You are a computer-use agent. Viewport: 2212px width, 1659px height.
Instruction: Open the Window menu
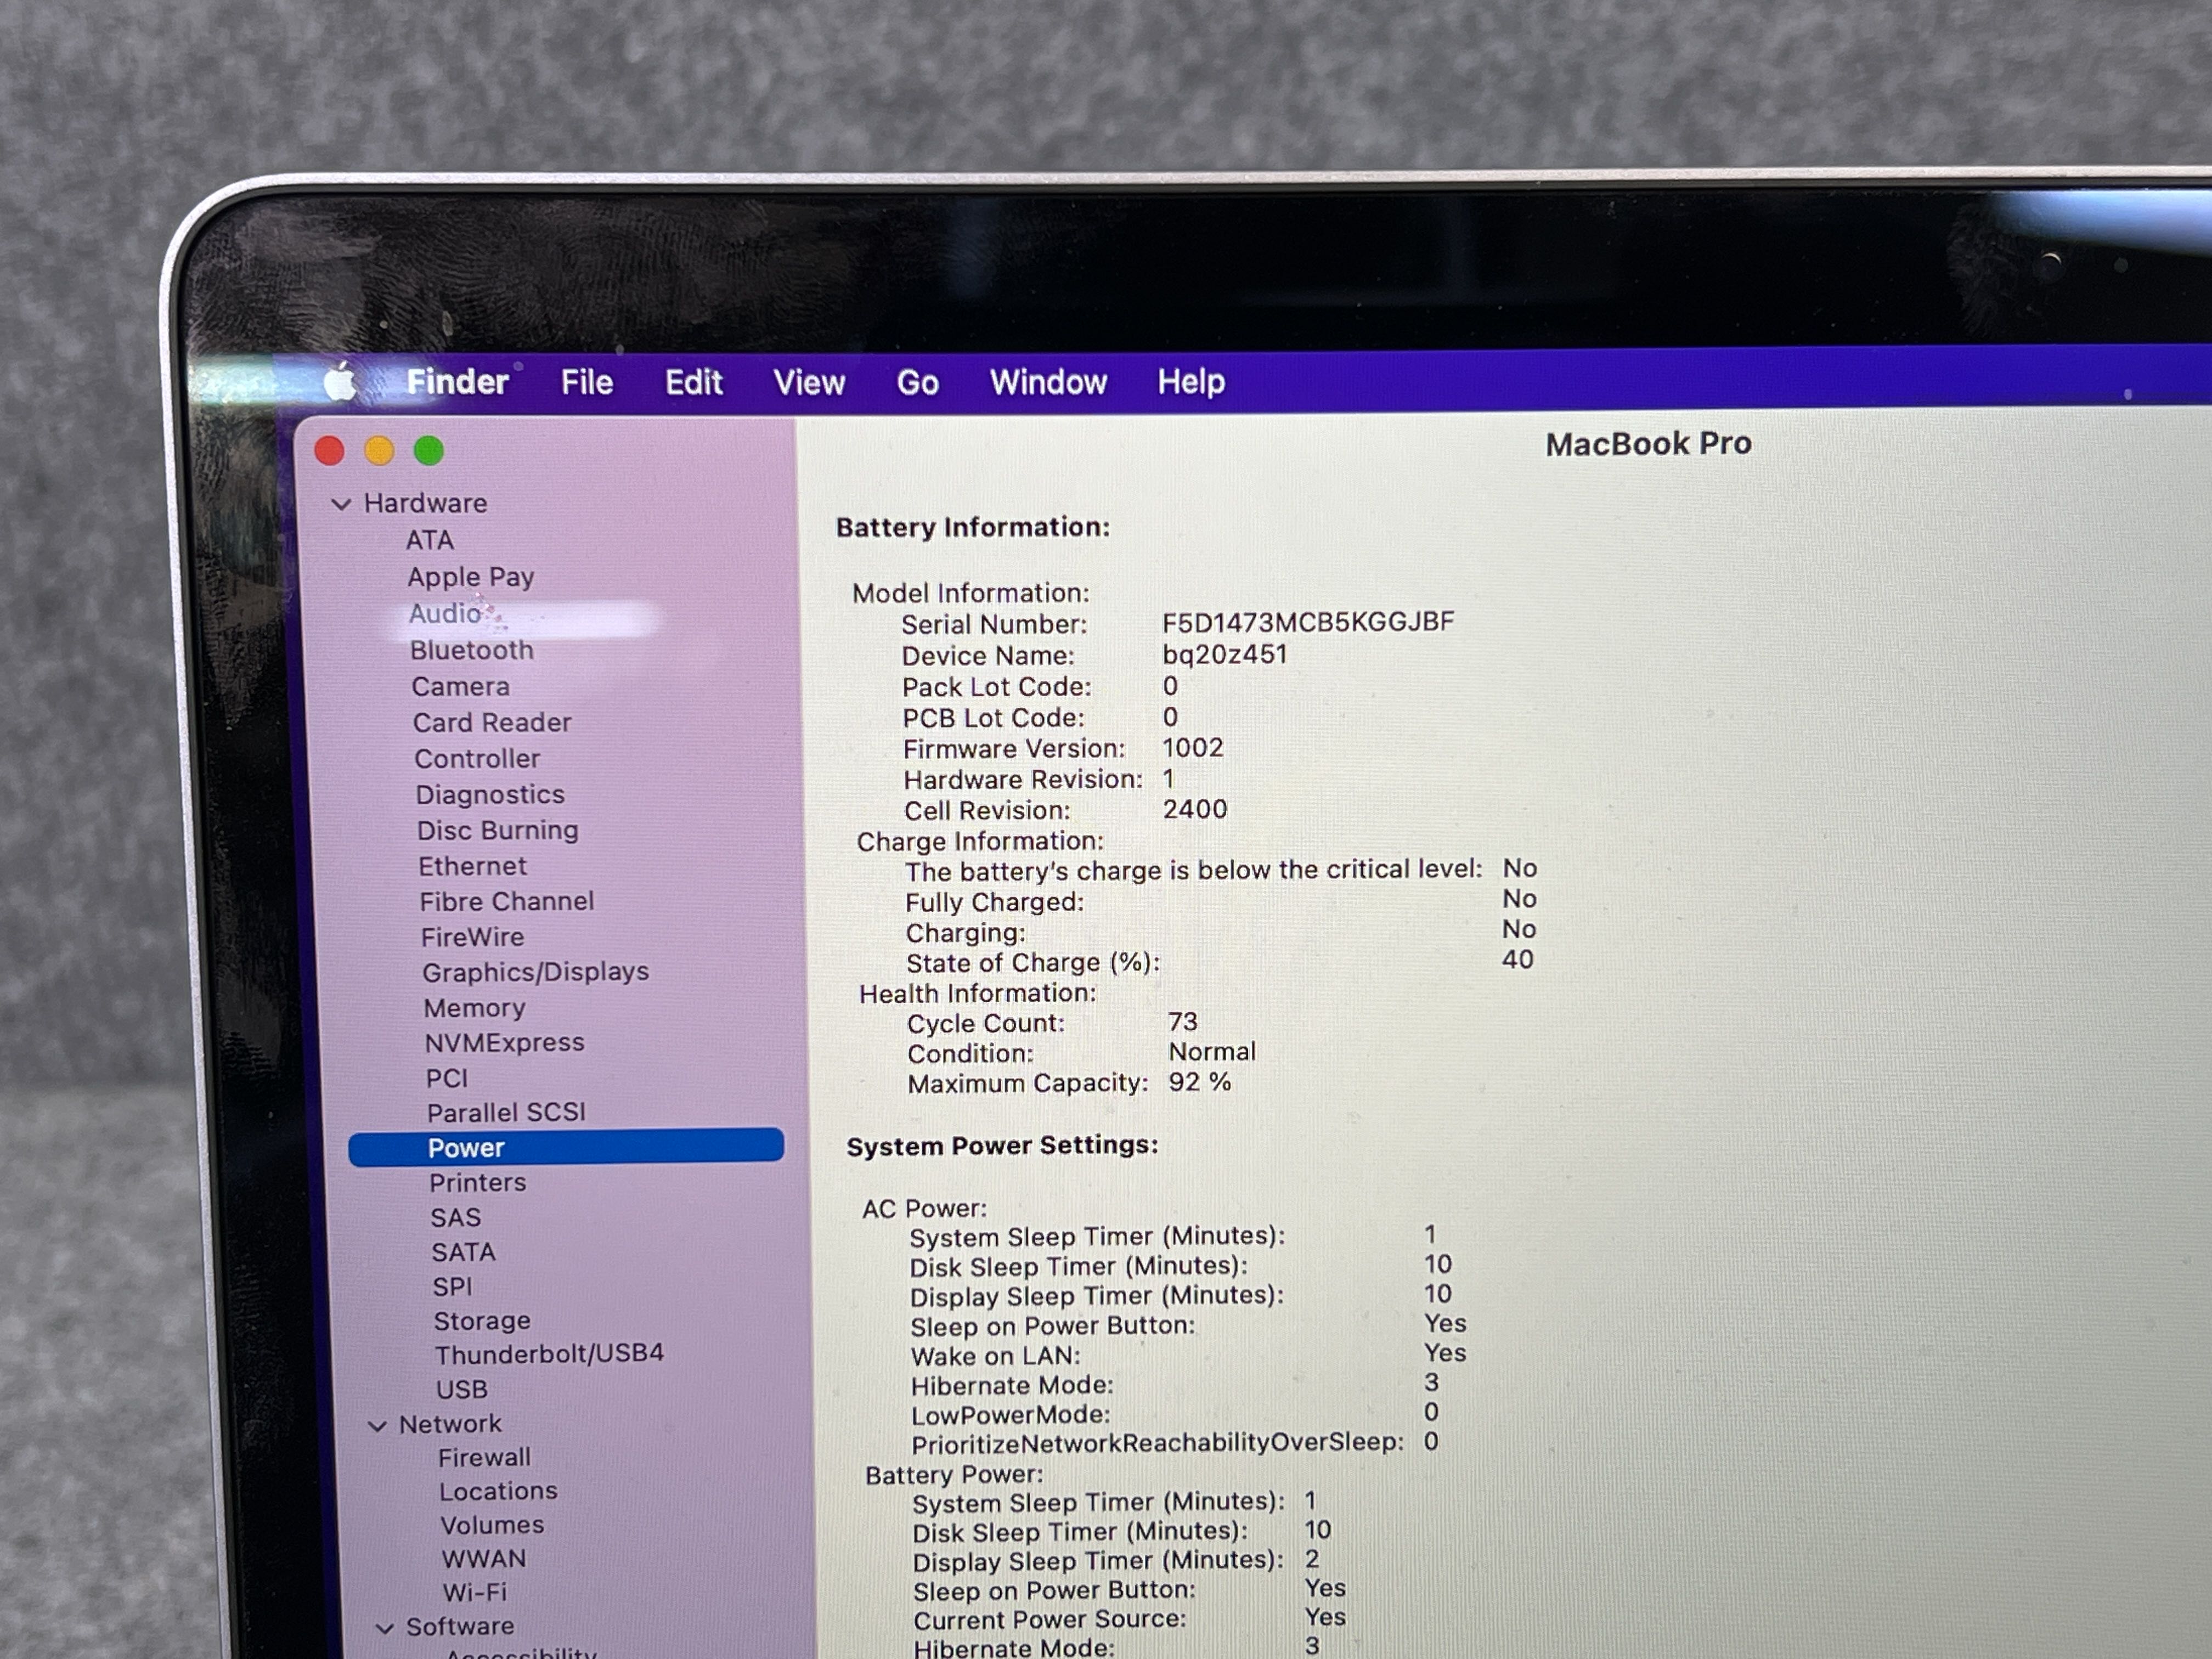1048,382
